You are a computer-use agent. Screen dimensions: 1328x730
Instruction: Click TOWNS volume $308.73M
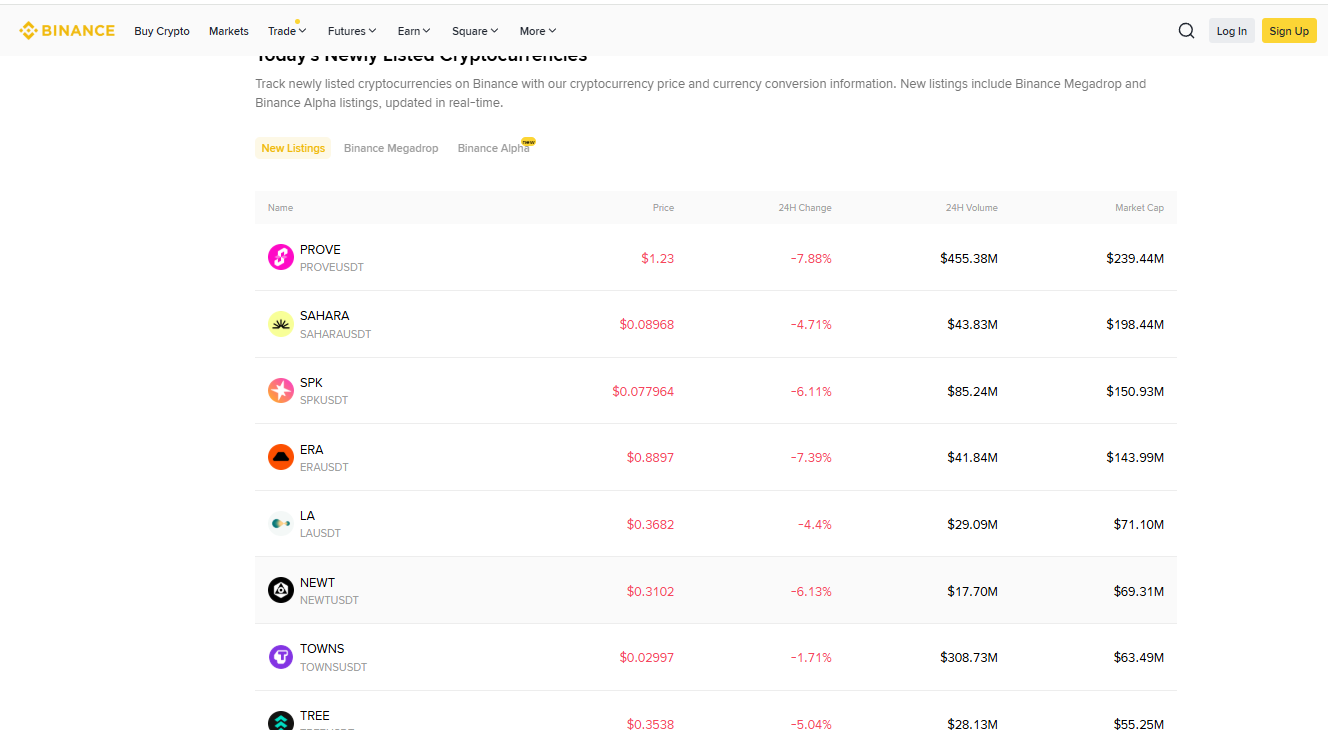tap(969, 658)
